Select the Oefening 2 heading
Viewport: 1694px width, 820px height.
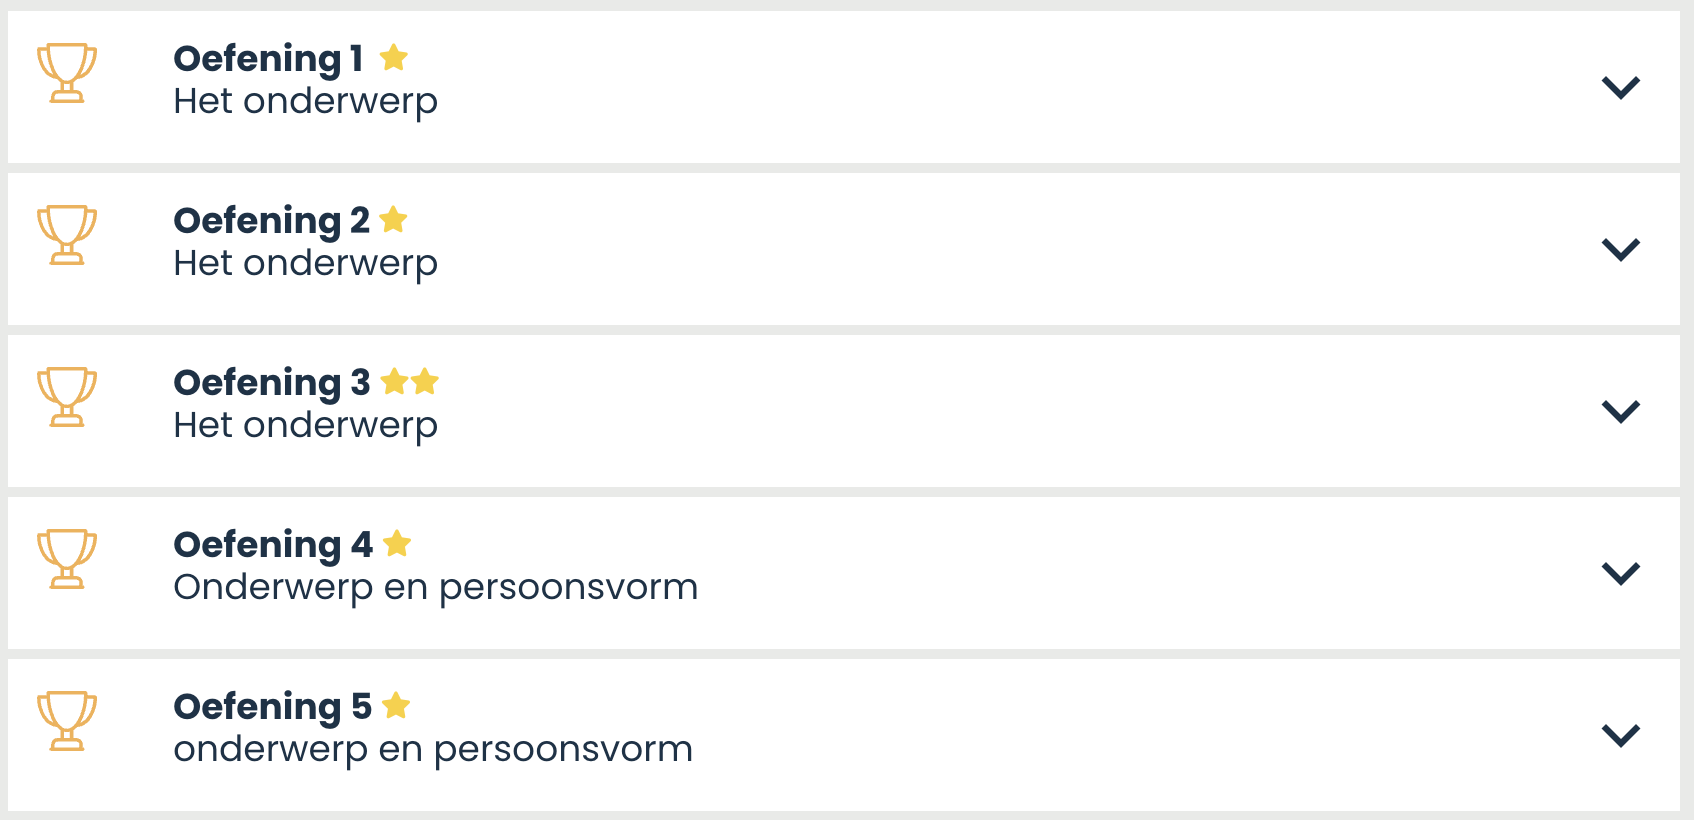pyautogui.click(x=271, y=221)
